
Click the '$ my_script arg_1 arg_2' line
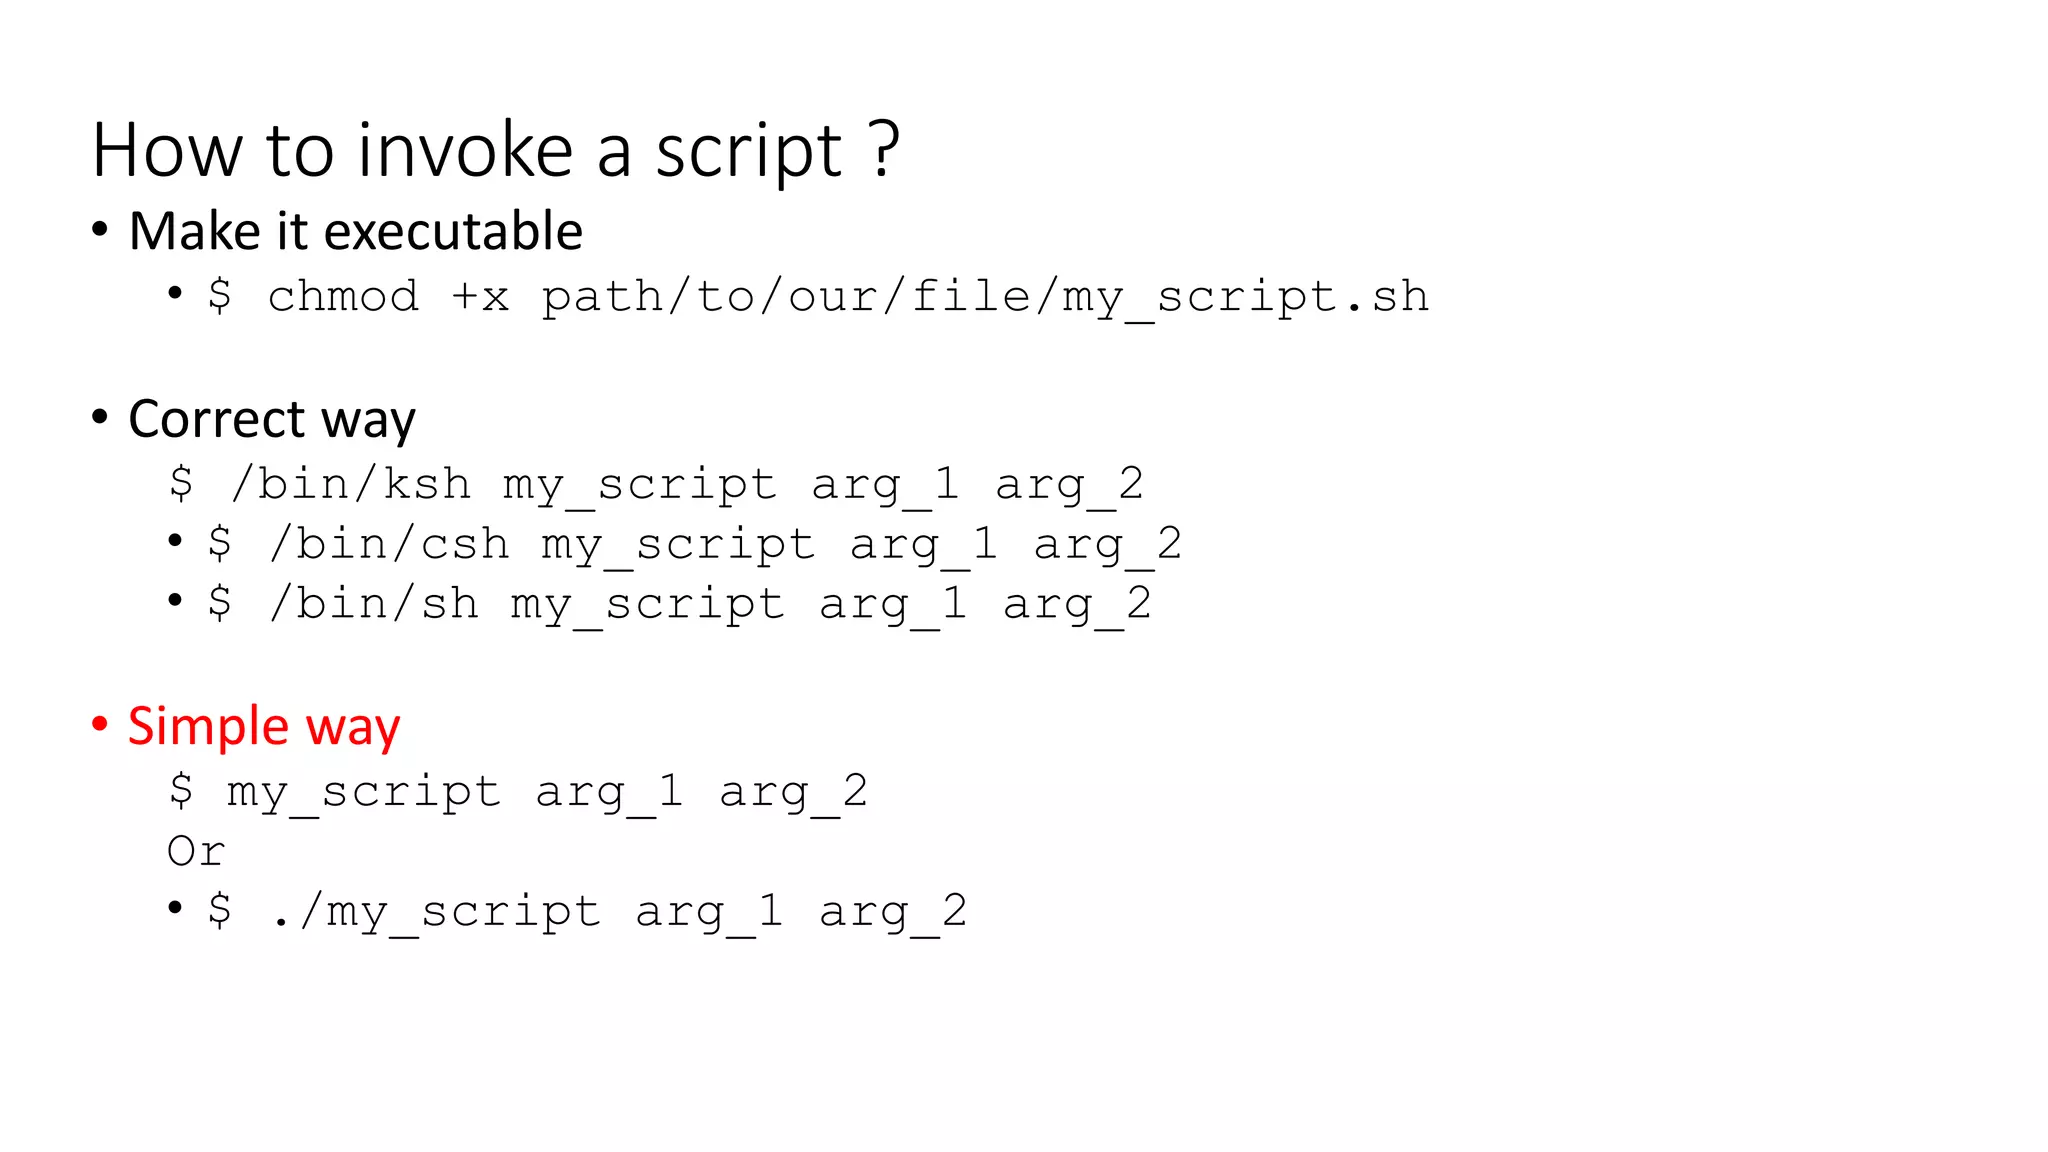click(518, 792)
